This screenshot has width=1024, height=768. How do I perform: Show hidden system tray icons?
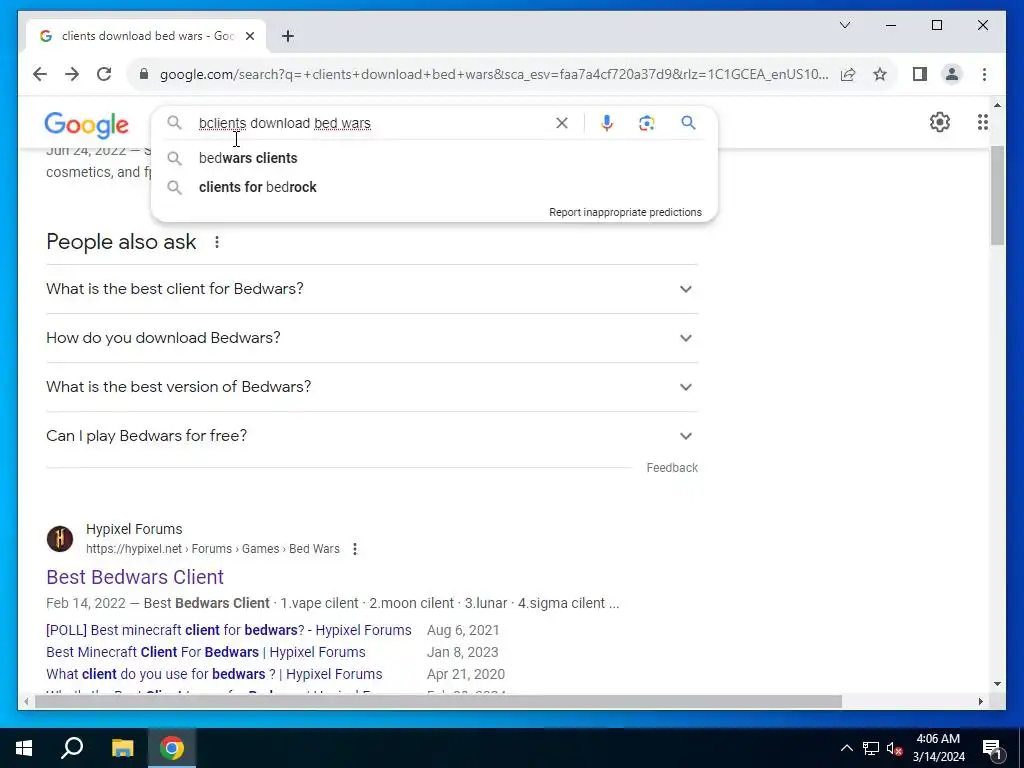[846, 748]
